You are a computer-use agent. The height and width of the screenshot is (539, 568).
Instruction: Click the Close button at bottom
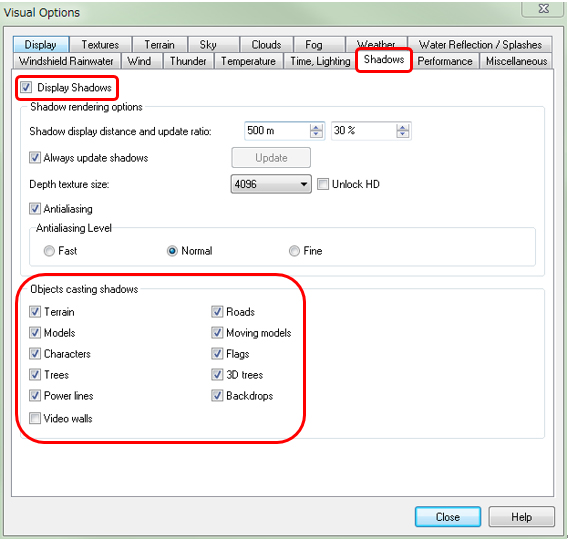pyautogui.click(x=448, y=517)
